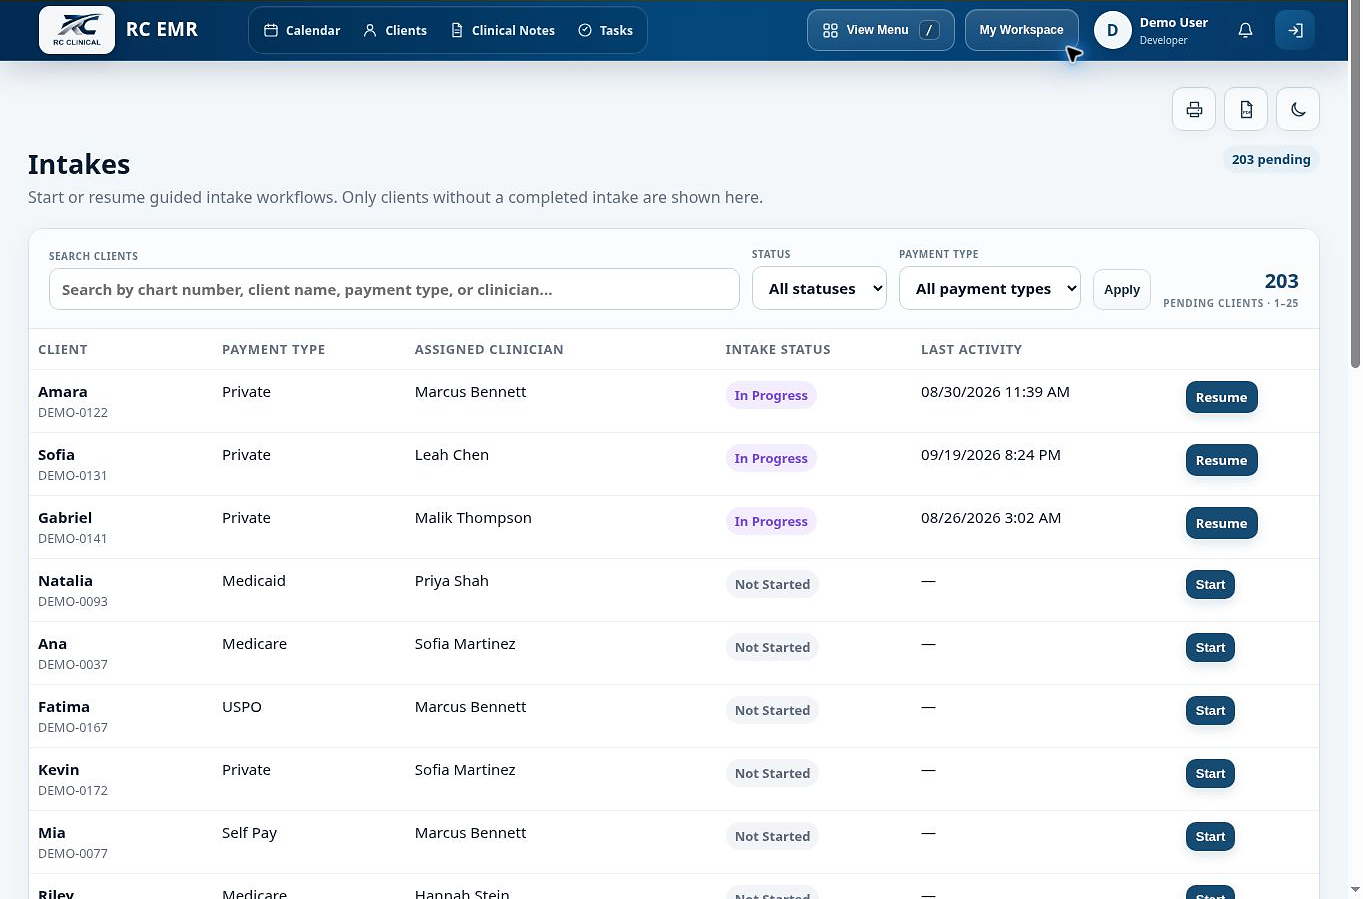1363x899 pixels.
Task: Click the 203 pending badge
Action: [1270, 159]
